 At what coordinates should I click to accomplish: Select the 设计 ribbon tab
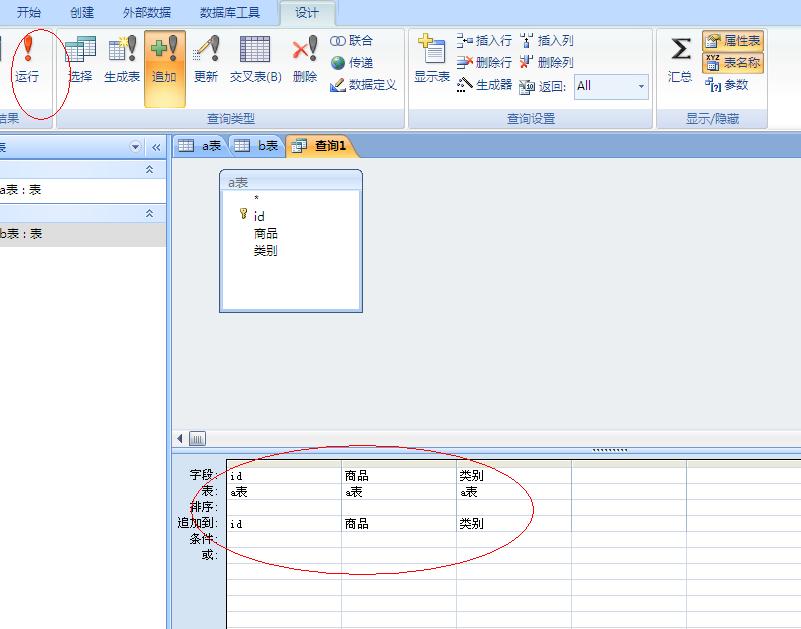click(x=307, y=13)
